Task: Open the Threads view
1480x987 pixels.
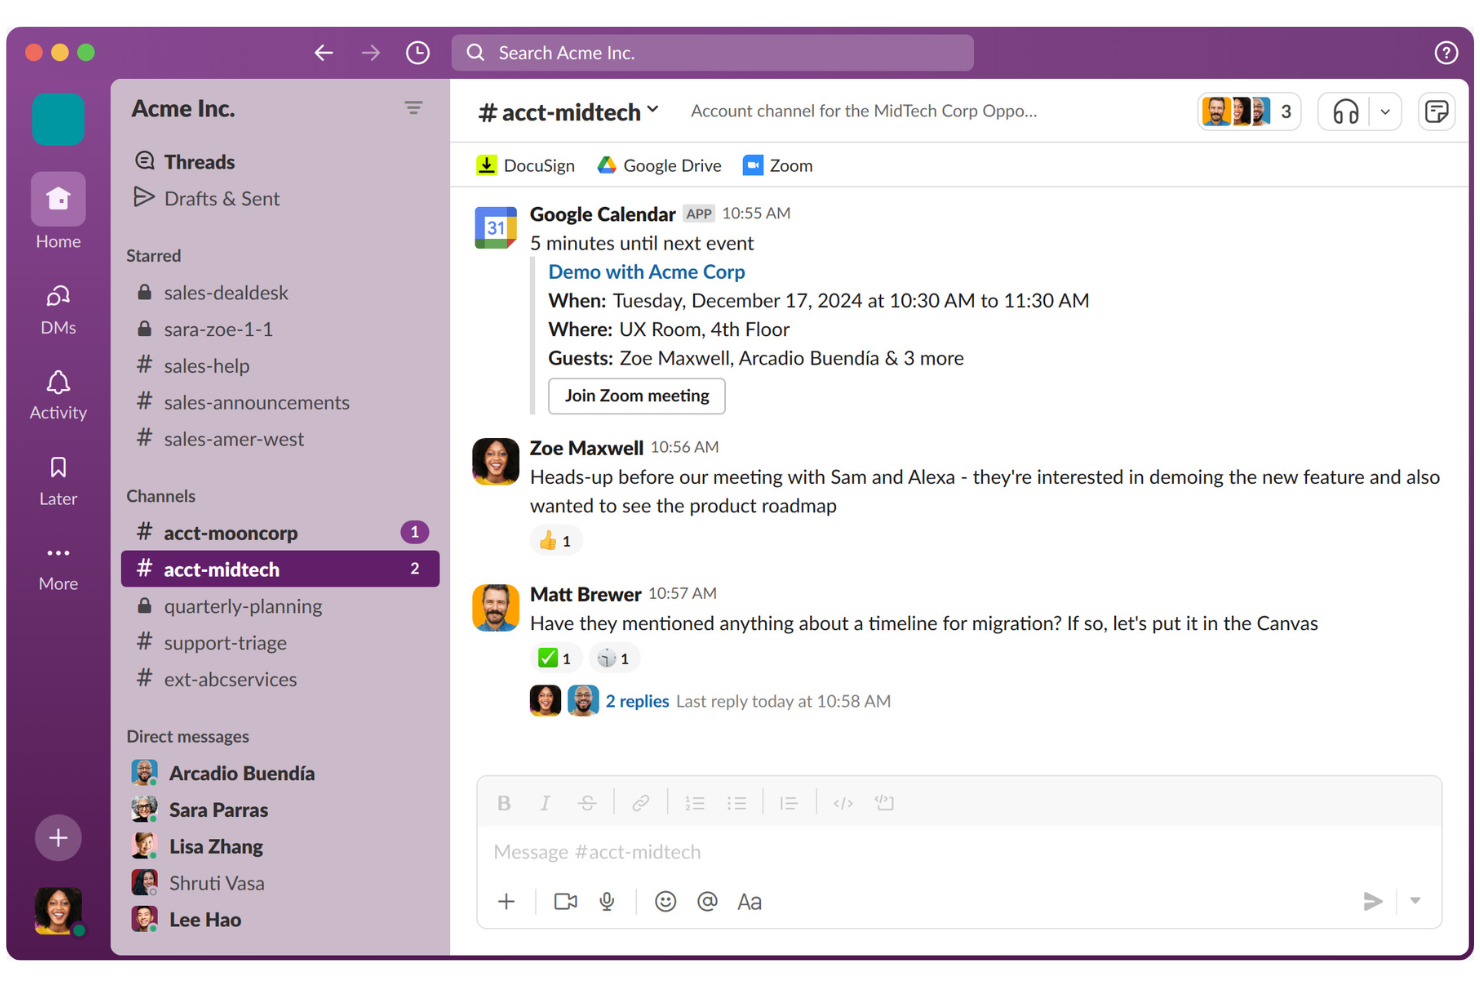Action: coord(198,161)
